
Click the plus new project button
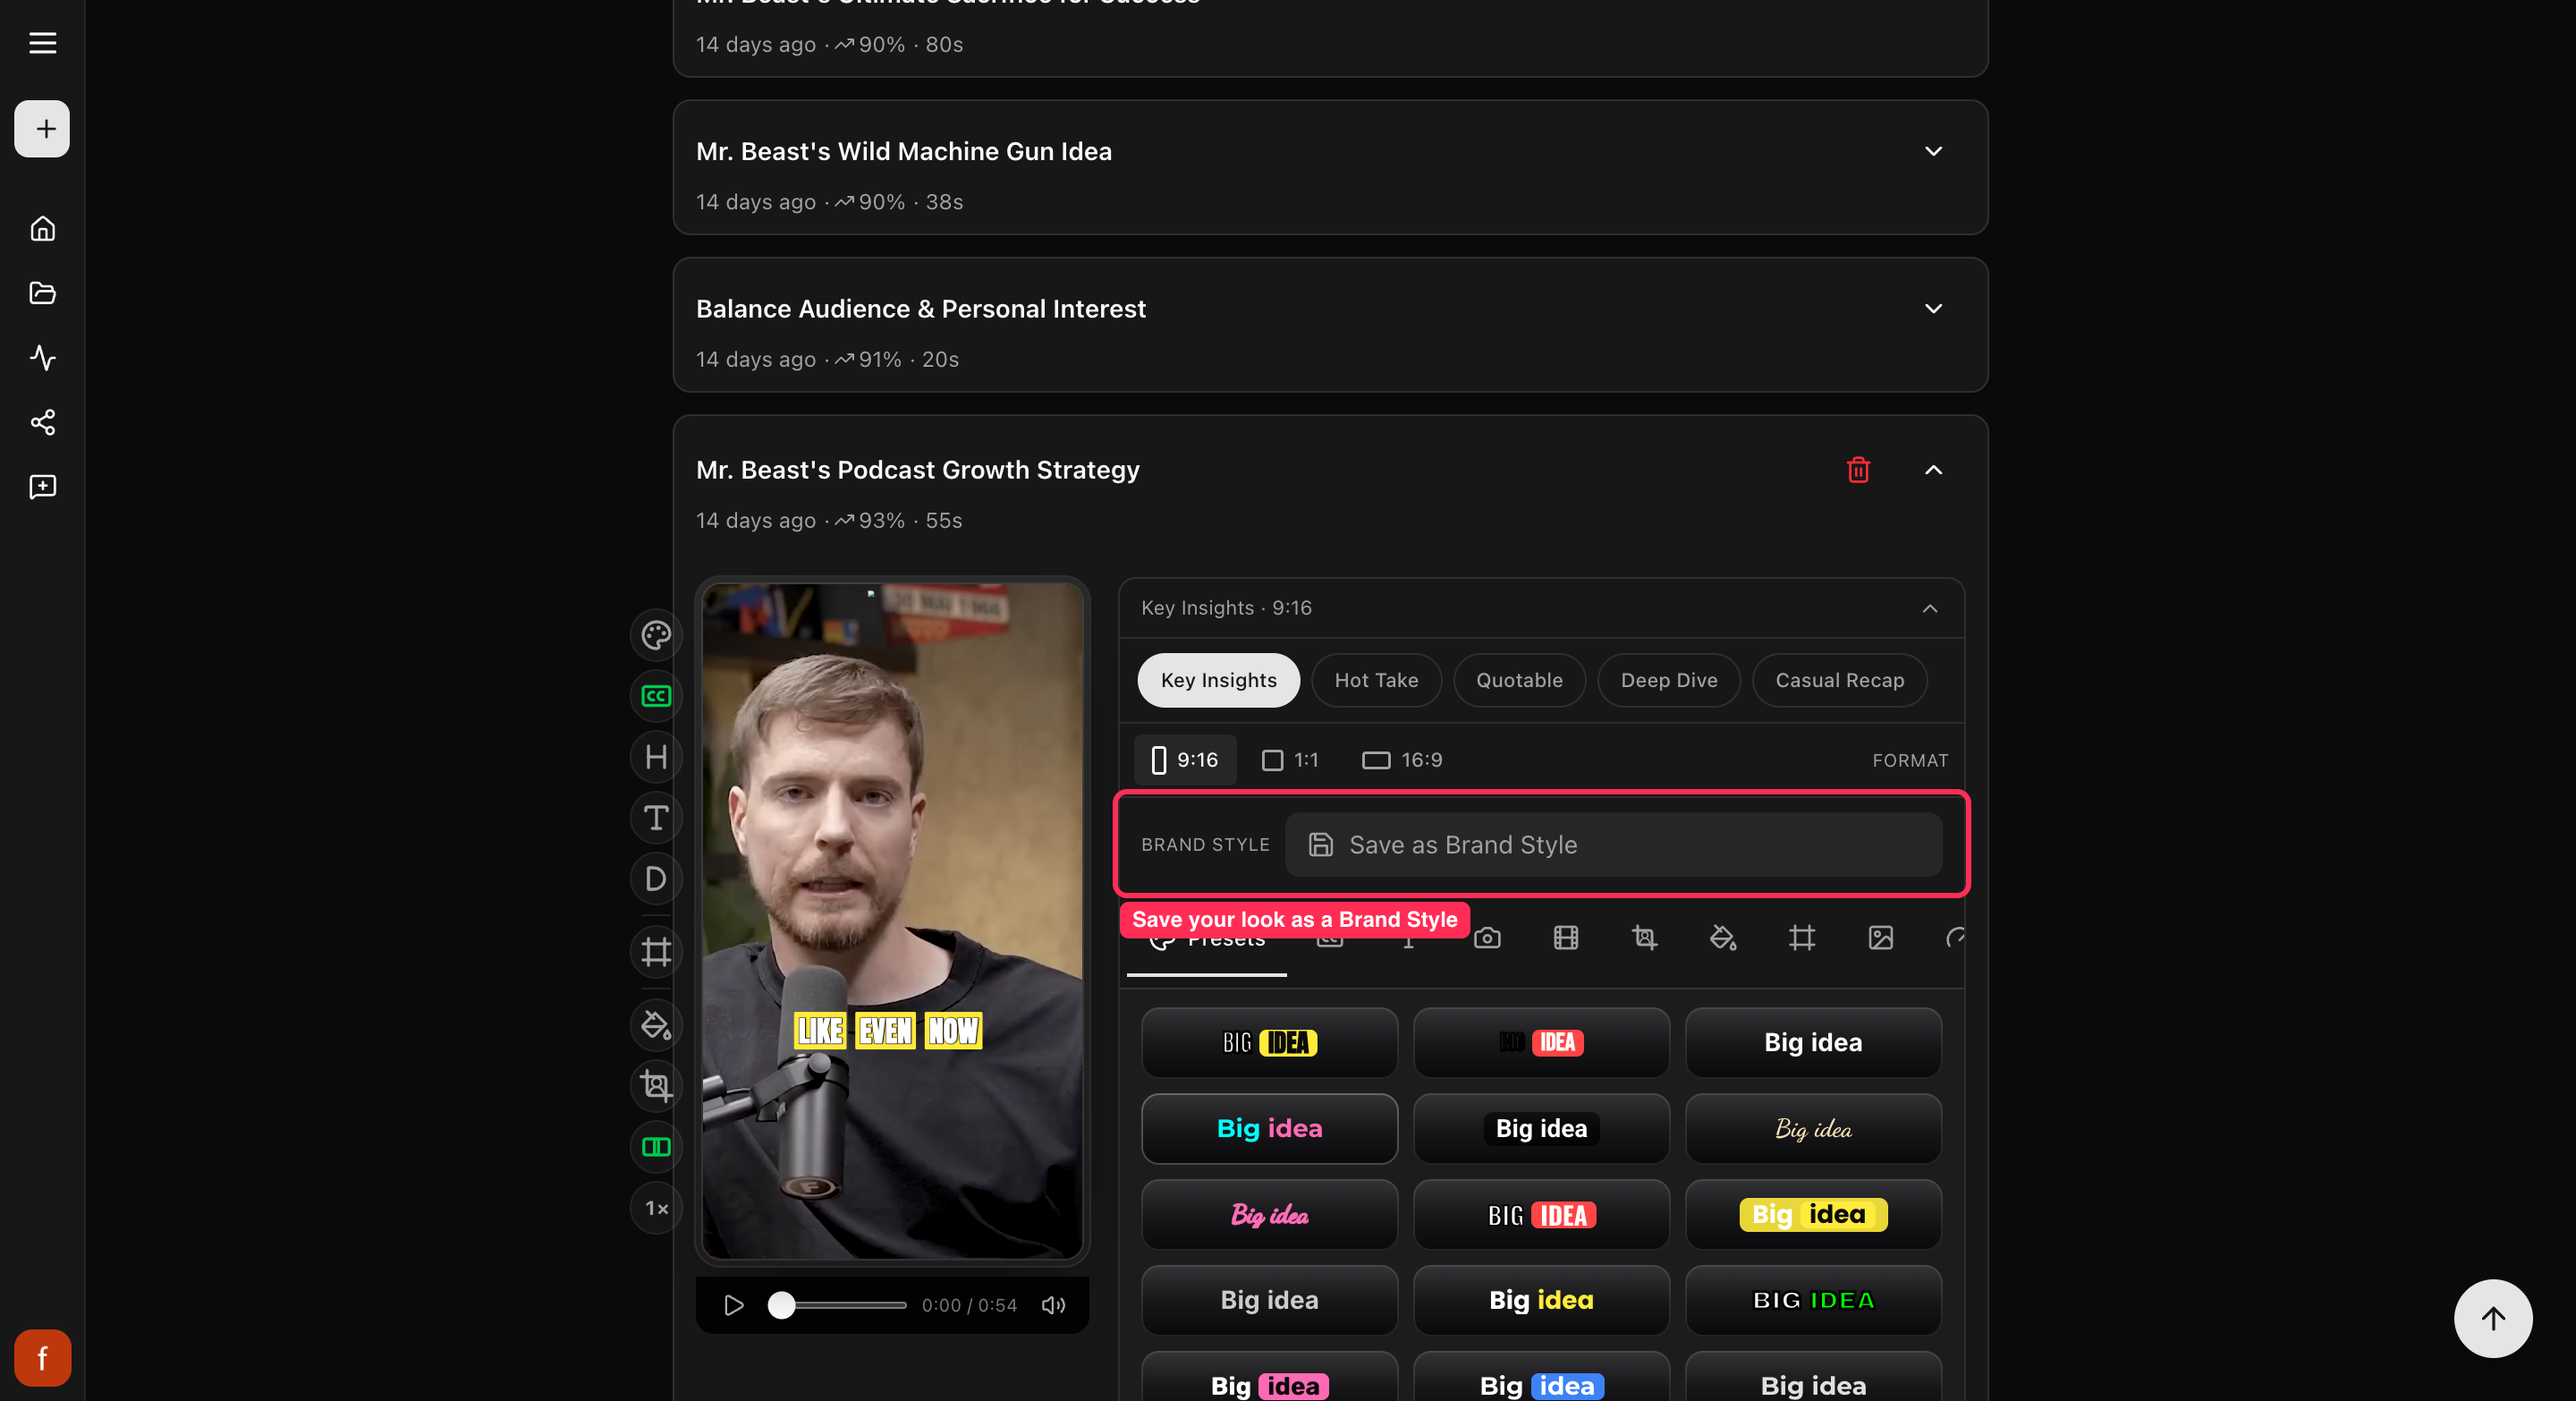coord(42,128)
